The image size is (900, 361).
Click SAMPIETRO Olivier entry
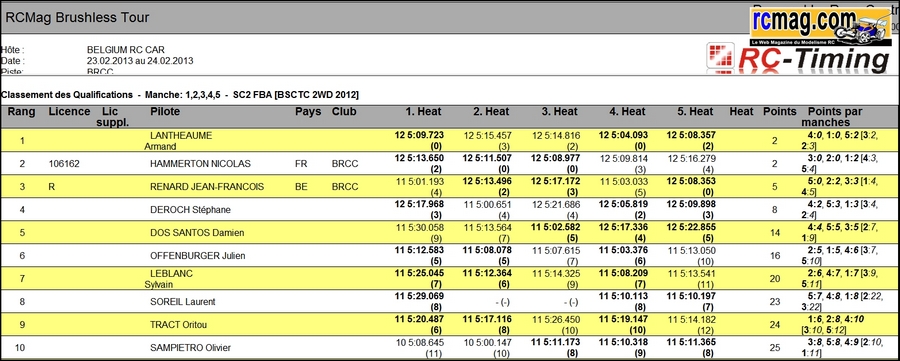[x=191, y=348]
